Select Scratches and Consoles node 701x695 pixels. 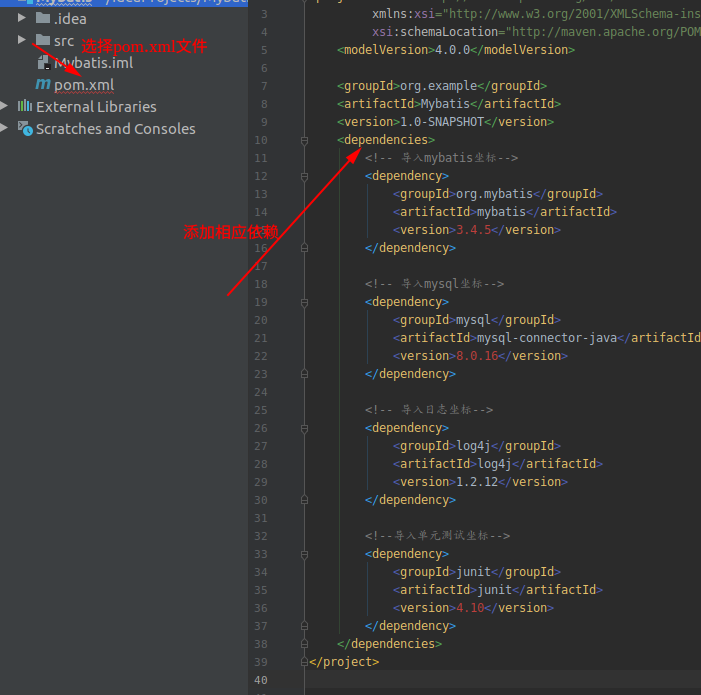tap(116, 129)
